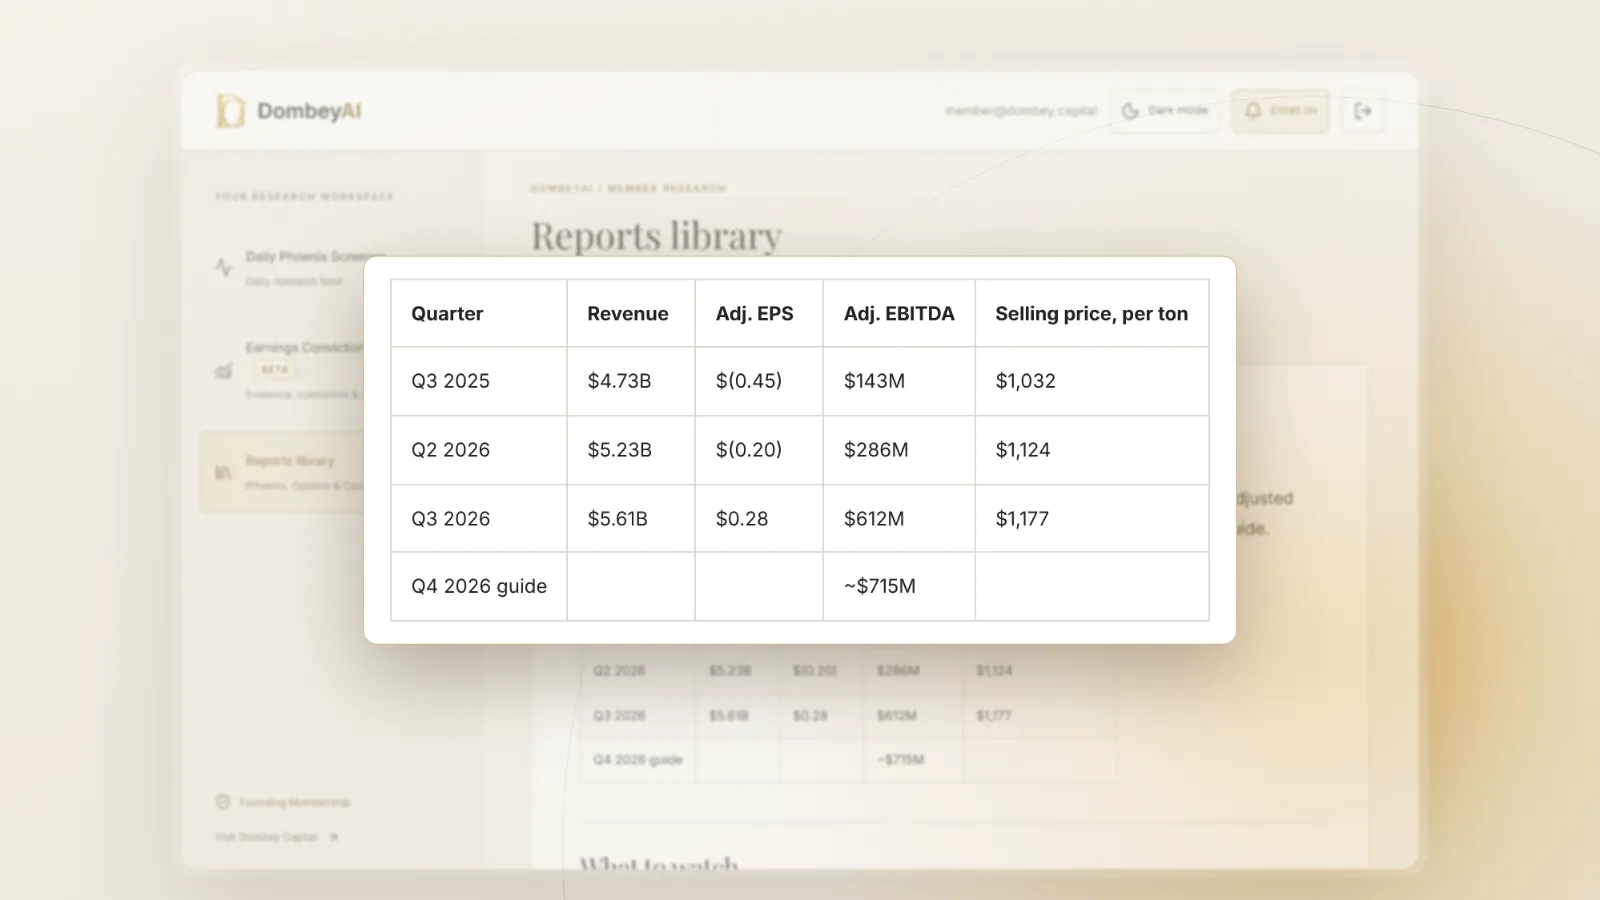Viewport: 1600px width, 900px height.
Task: Click the Quarter column header
Action: tap(479, 313)
